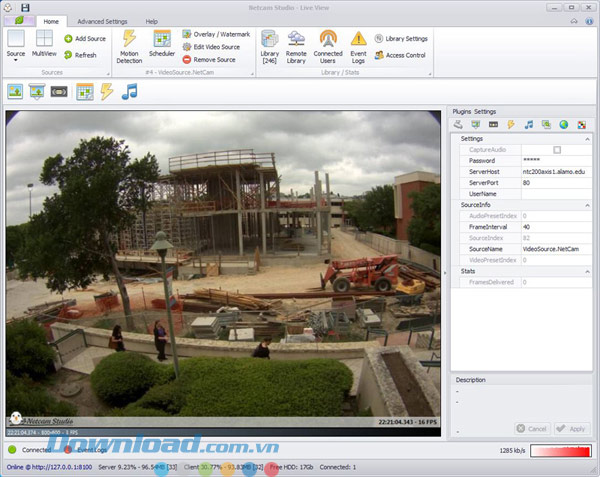Click the Free HDD: 17Gb status text
The width and height of the screenshot is (600, 477).
point(292,467)
